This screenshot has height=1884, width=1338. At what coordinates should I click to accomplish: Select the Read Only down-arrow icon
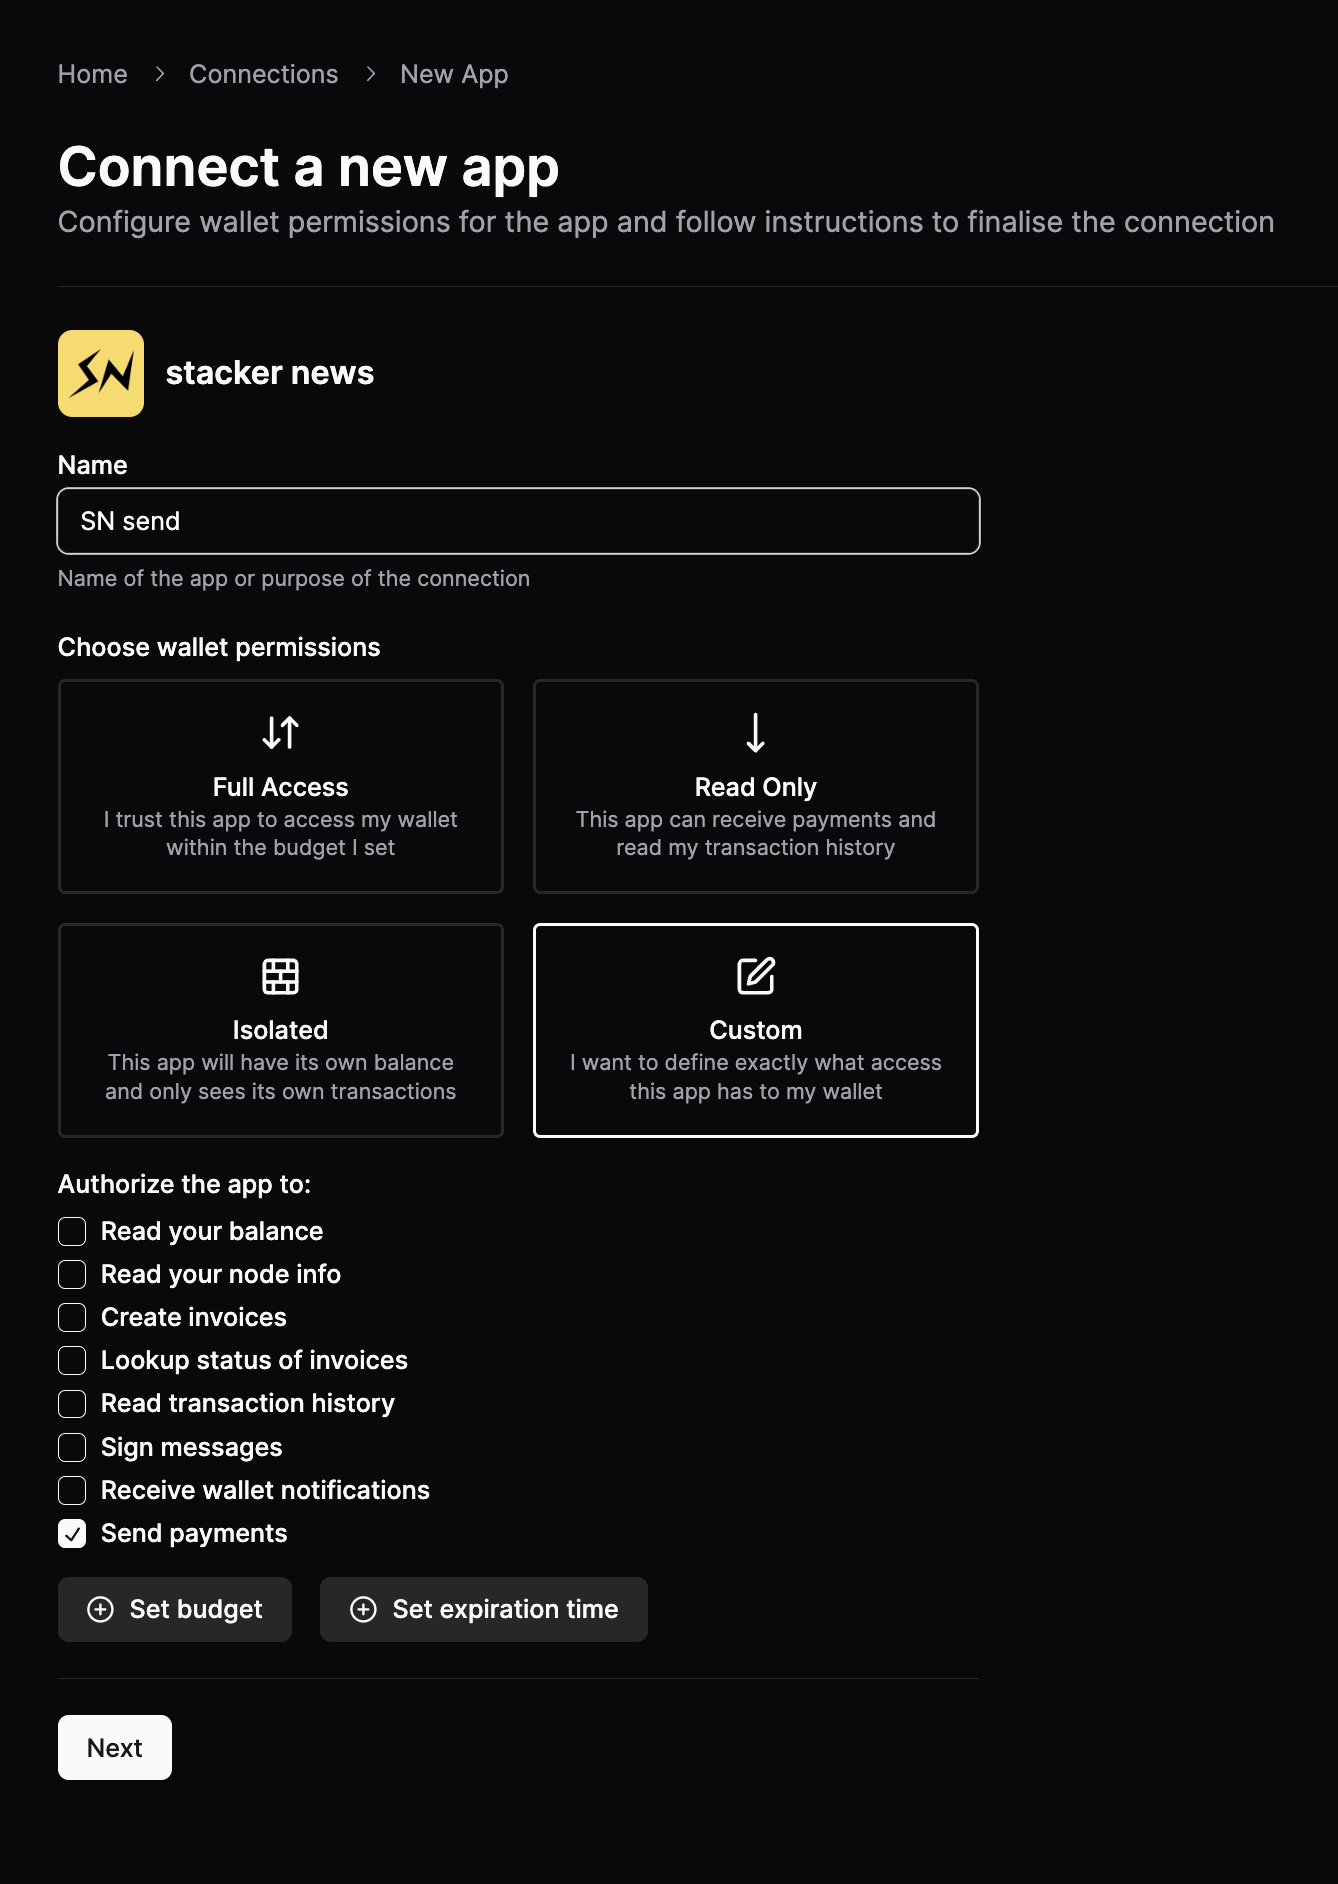756,733
